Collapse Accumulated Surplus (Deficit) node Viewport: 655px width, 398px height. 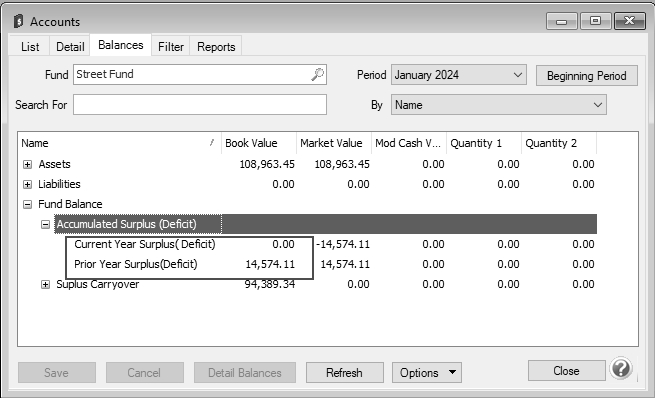[x=46, y=224]
